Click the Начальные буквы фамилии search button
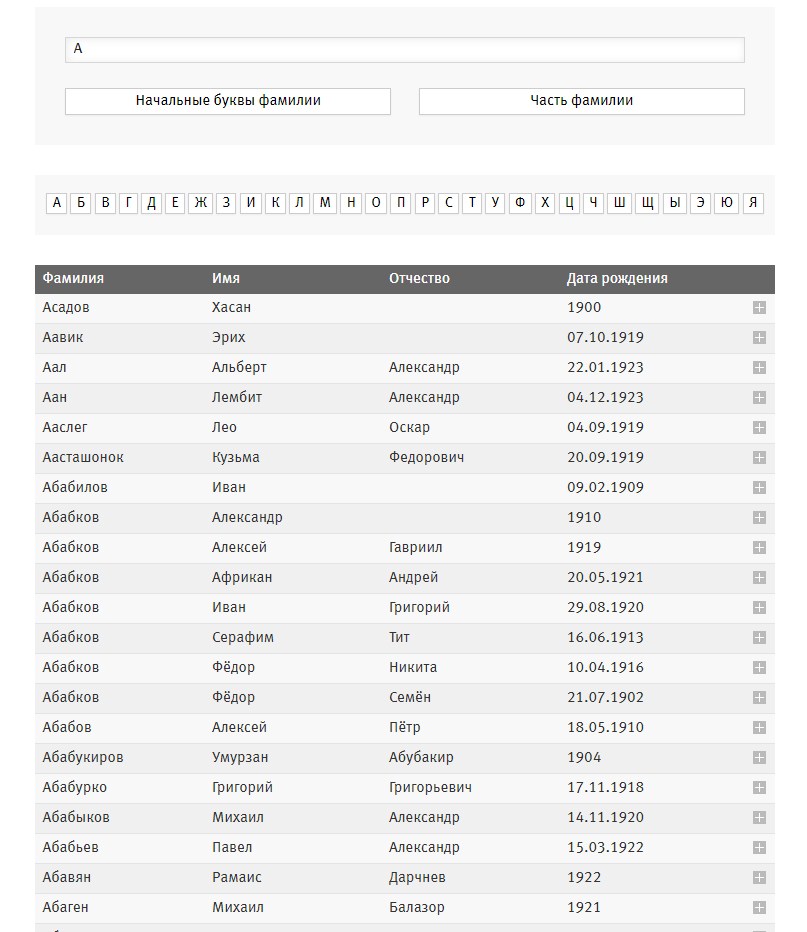Image resolution: width=807 pixels, height=932 pixels. pyautogui.click(x=228, y=101)
